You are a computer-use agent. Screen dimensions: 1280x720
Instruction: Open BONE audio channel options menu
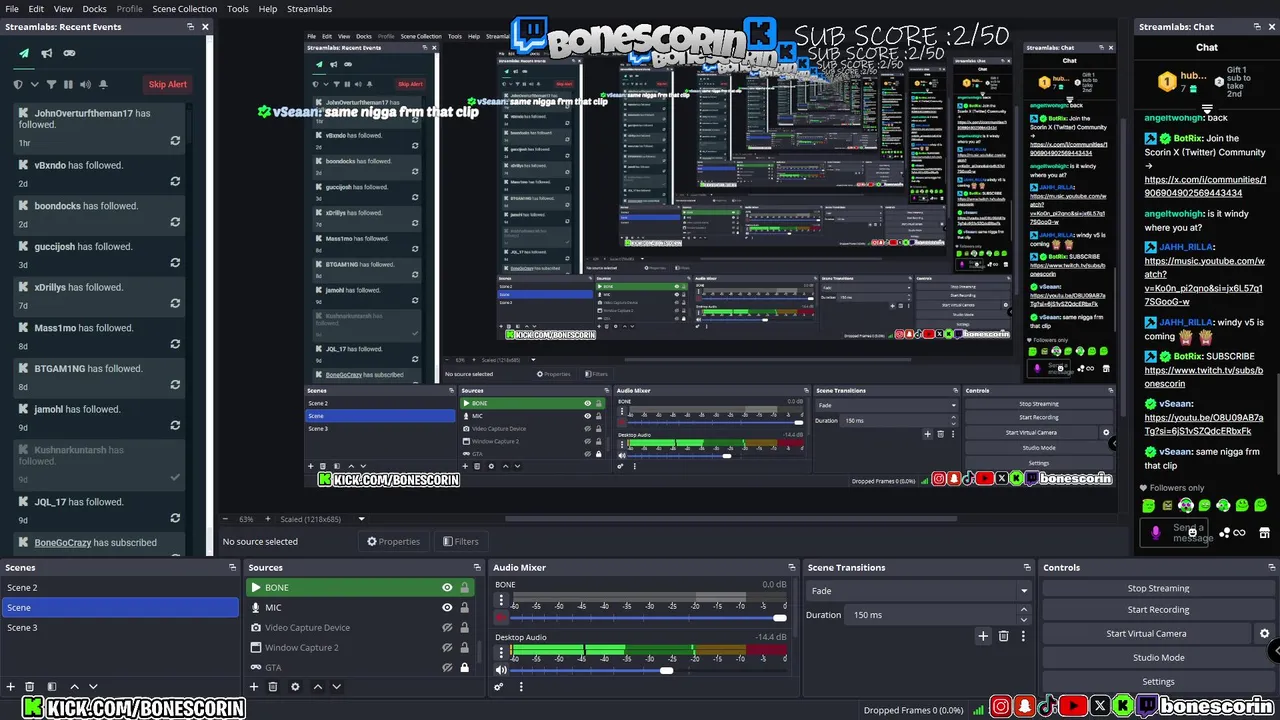(502, 601)
